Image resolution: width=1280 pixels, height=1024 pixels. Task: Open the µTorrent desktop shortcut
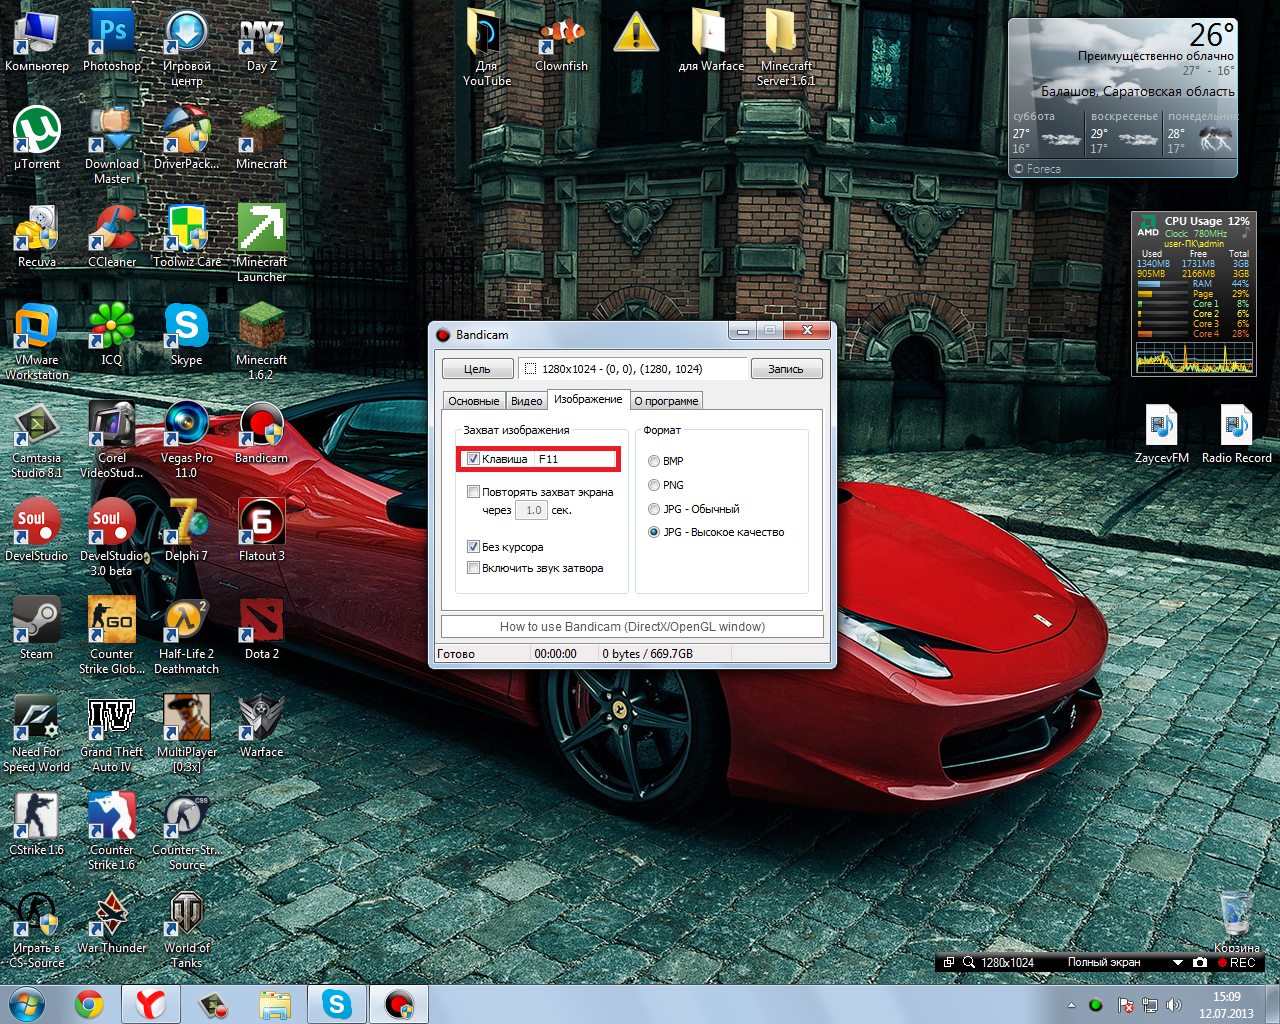coord(37,140)
